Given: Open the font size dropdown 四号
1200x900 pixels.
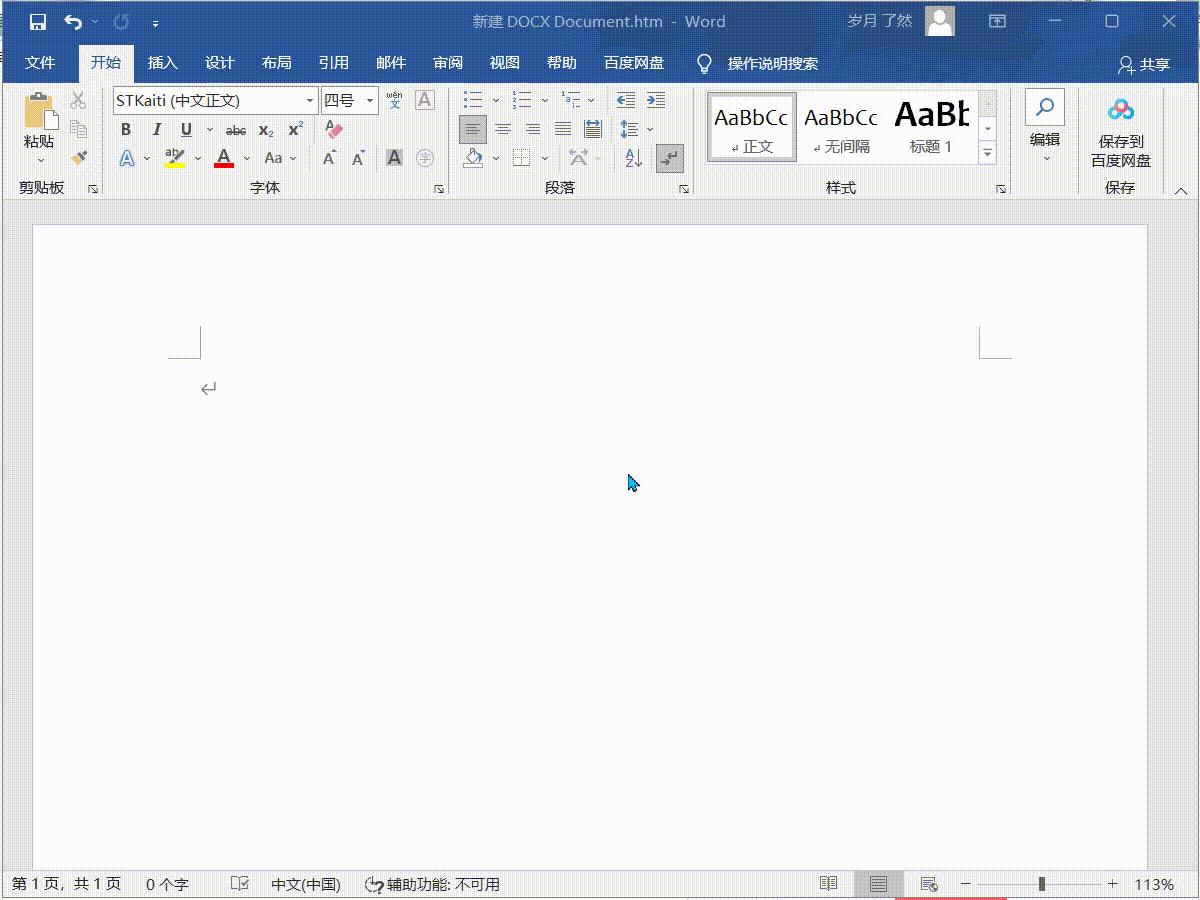Looking at the screenshot, I should pos(370,101).
